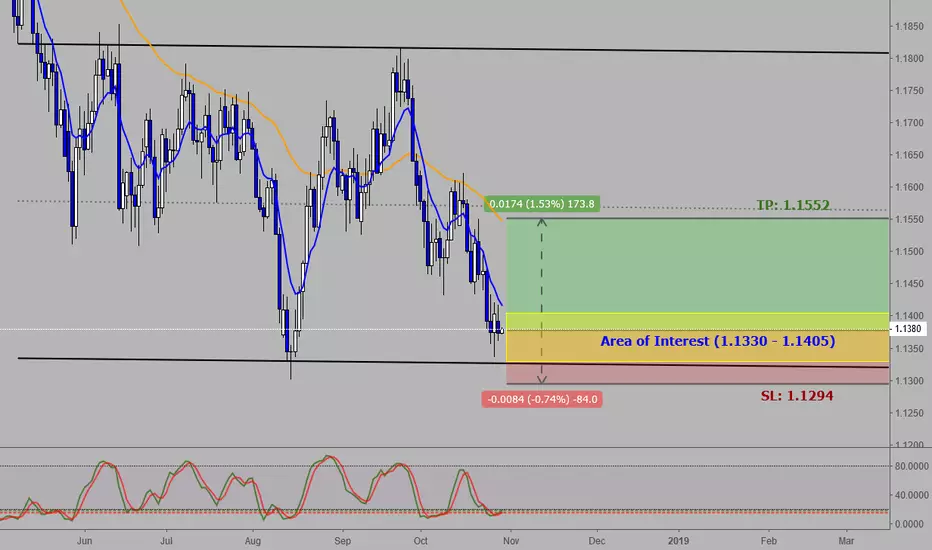Click the 1.1600 price axis label
The image size is (932, 550).
pyautogui.click(x=909, y=187)
